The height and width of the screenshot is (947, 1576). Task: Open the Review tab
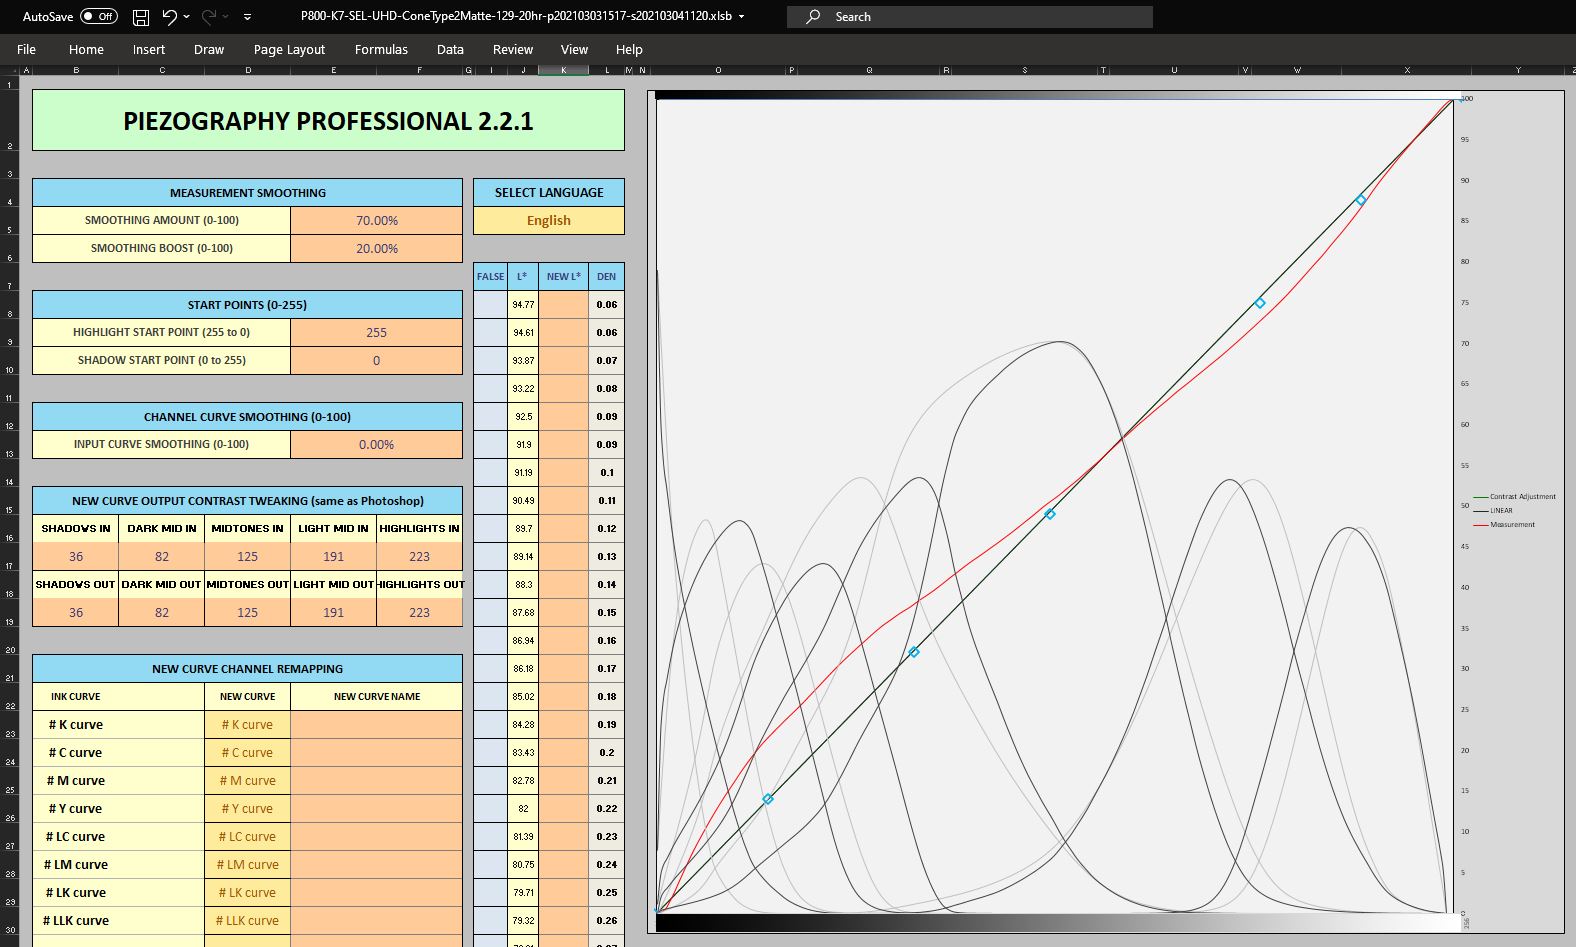(512, 49)
